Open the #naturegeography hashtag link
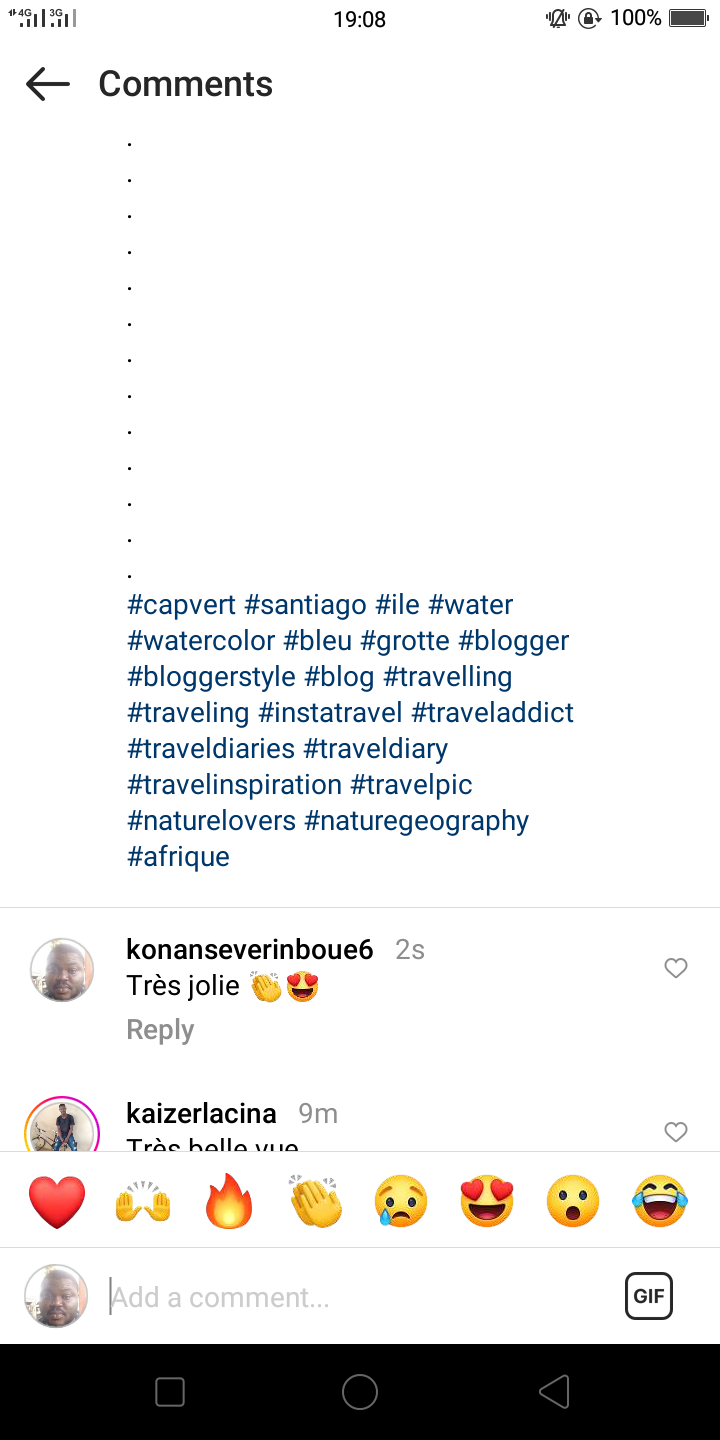This screenshot has height=1440, width=720. [x=416, y=821]
